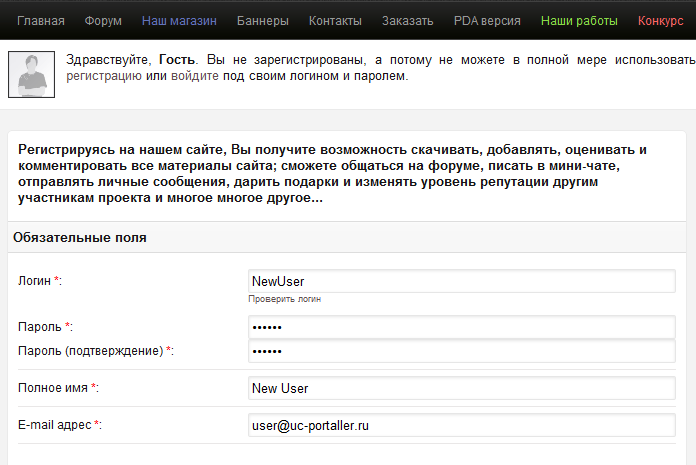The height and width of the screenshot is (465, 696).
Task: Focus the Логин field containing NewUser
Action: pyautogui.click(x=461, y=281)
